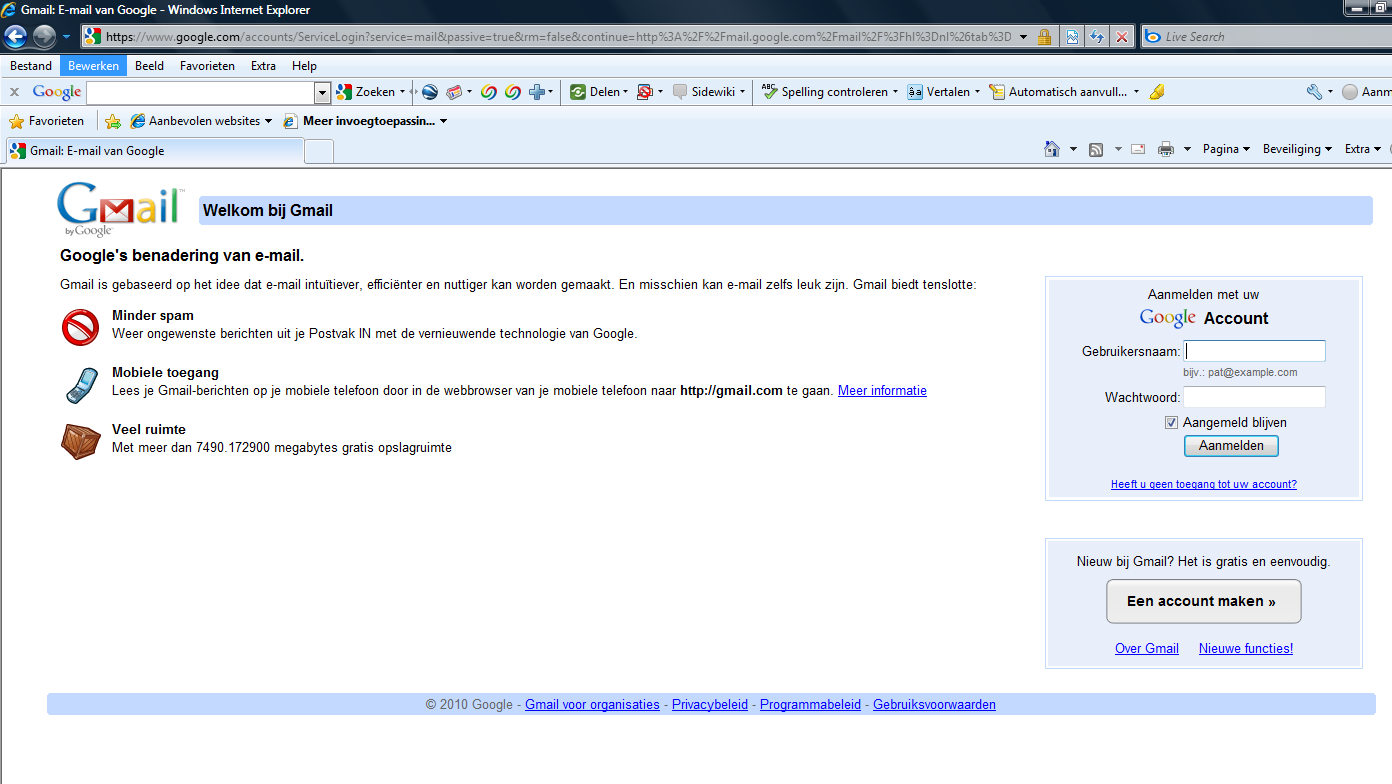Viewport: 1392px width, 784px height.
Task: Click the Google logo on the toolbar
Action: pyautogui.click(x=57, y=92)
